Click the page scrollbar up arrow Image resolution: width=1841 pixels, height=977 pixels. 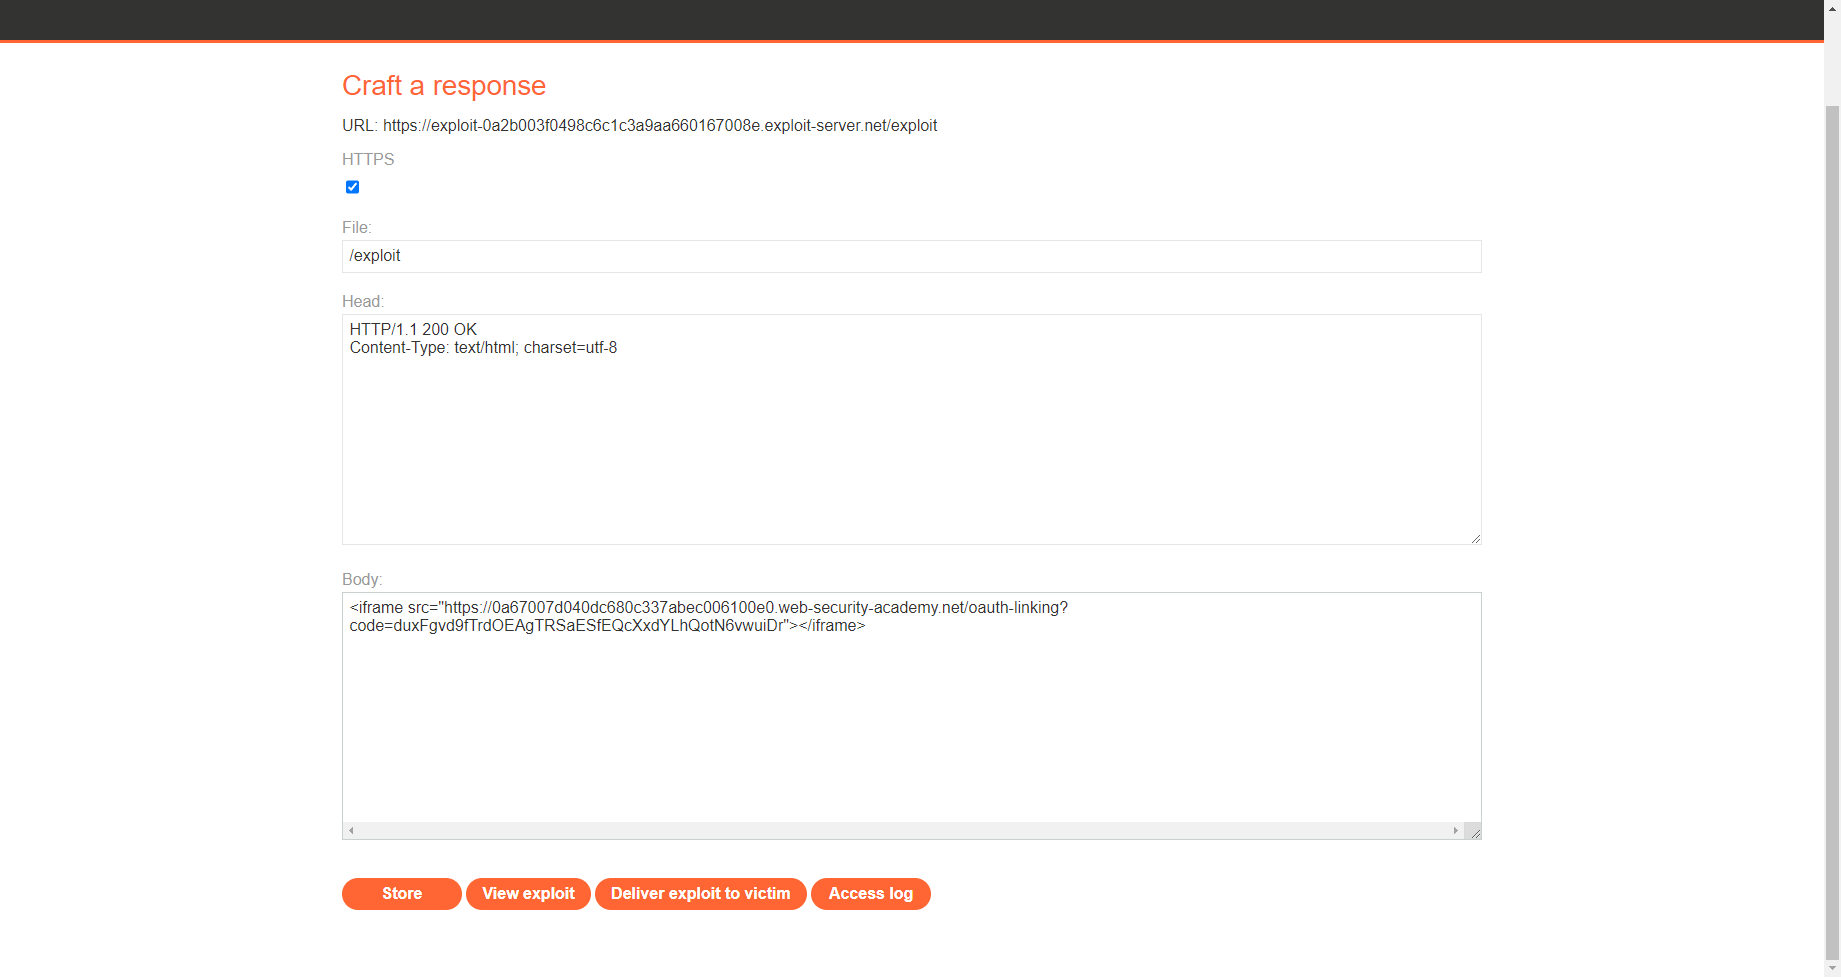coord(1832,7)
